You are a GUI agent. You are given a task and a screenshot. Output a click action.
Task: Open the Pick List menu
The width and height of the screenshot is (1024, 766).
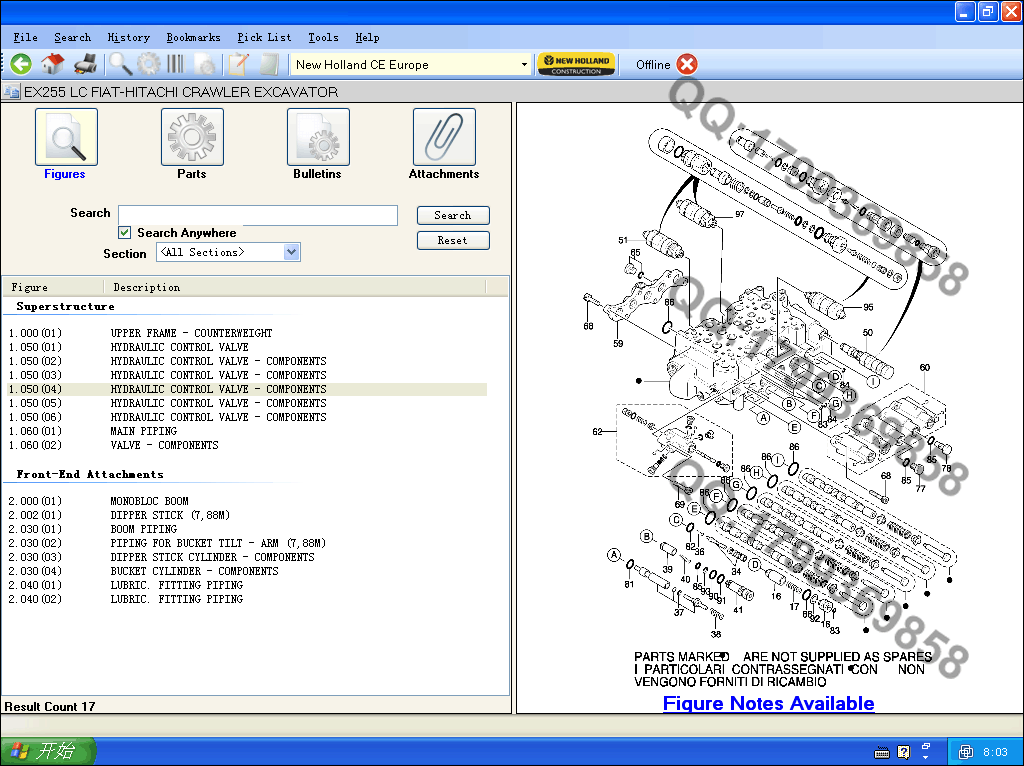tap(264, 38)
